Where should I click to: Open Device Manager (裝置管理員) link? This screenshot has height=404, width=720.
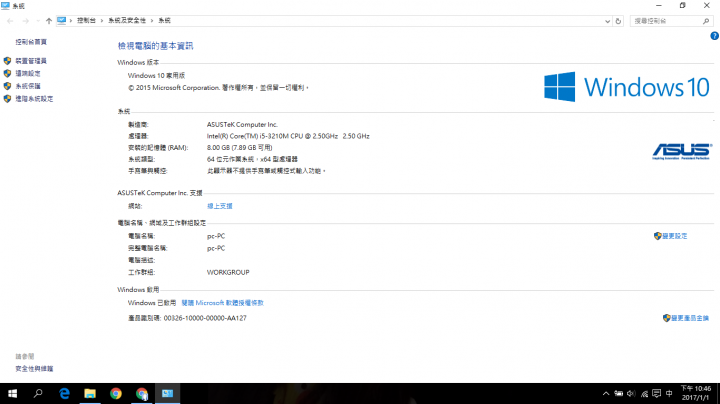click(31, 61)
